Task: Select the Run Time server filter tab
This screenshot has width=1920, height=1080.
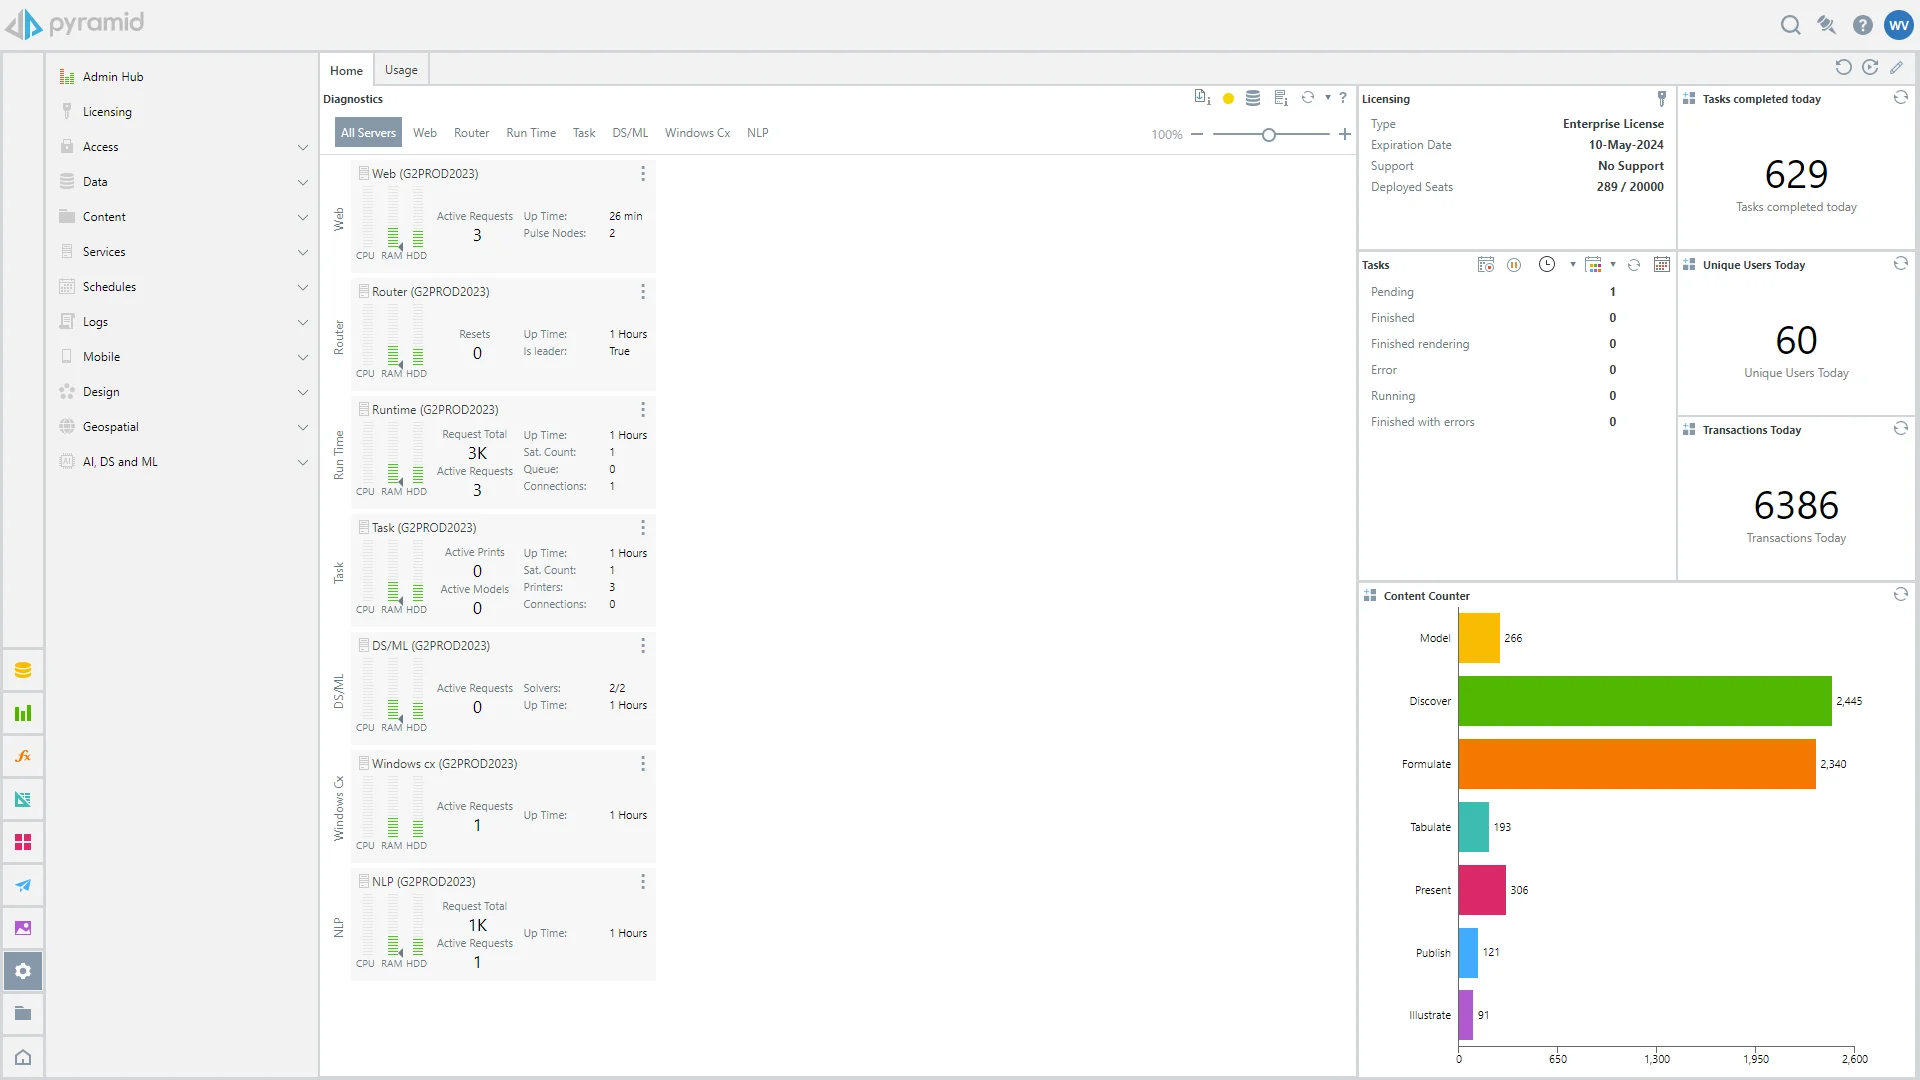Action: click(530, 133)
